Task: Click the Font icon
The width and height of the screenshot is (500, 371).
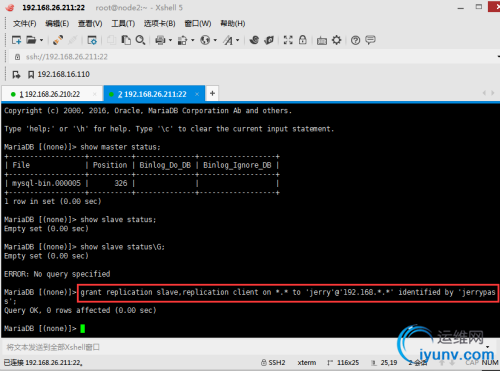Action: coord(228,40)
